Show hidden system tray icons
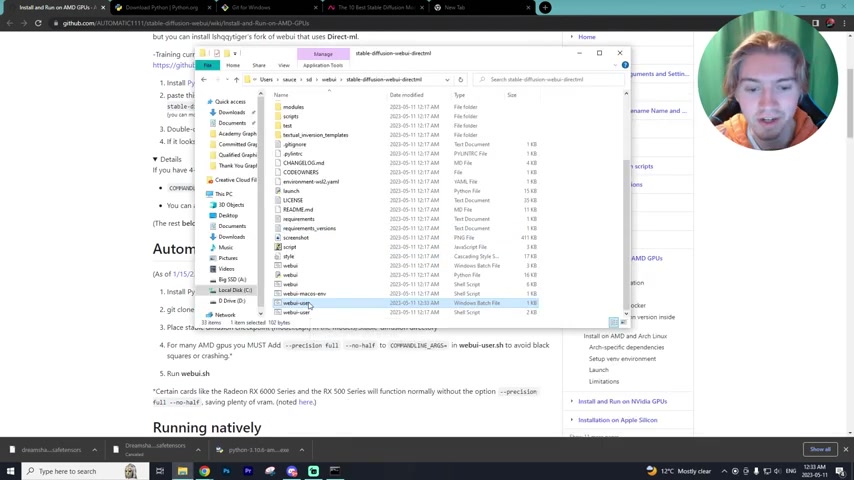Viewport: 854px width, 480px height. [724, 471]
